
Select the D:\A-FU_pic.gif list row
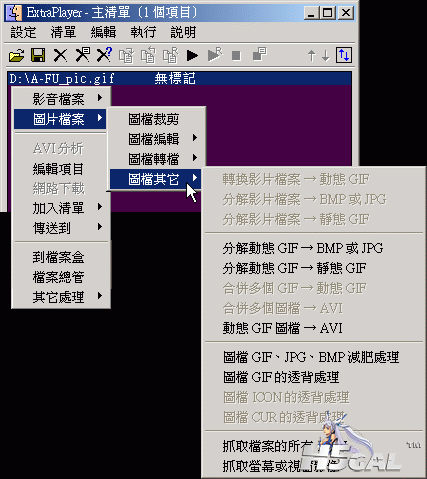[179, 79]
